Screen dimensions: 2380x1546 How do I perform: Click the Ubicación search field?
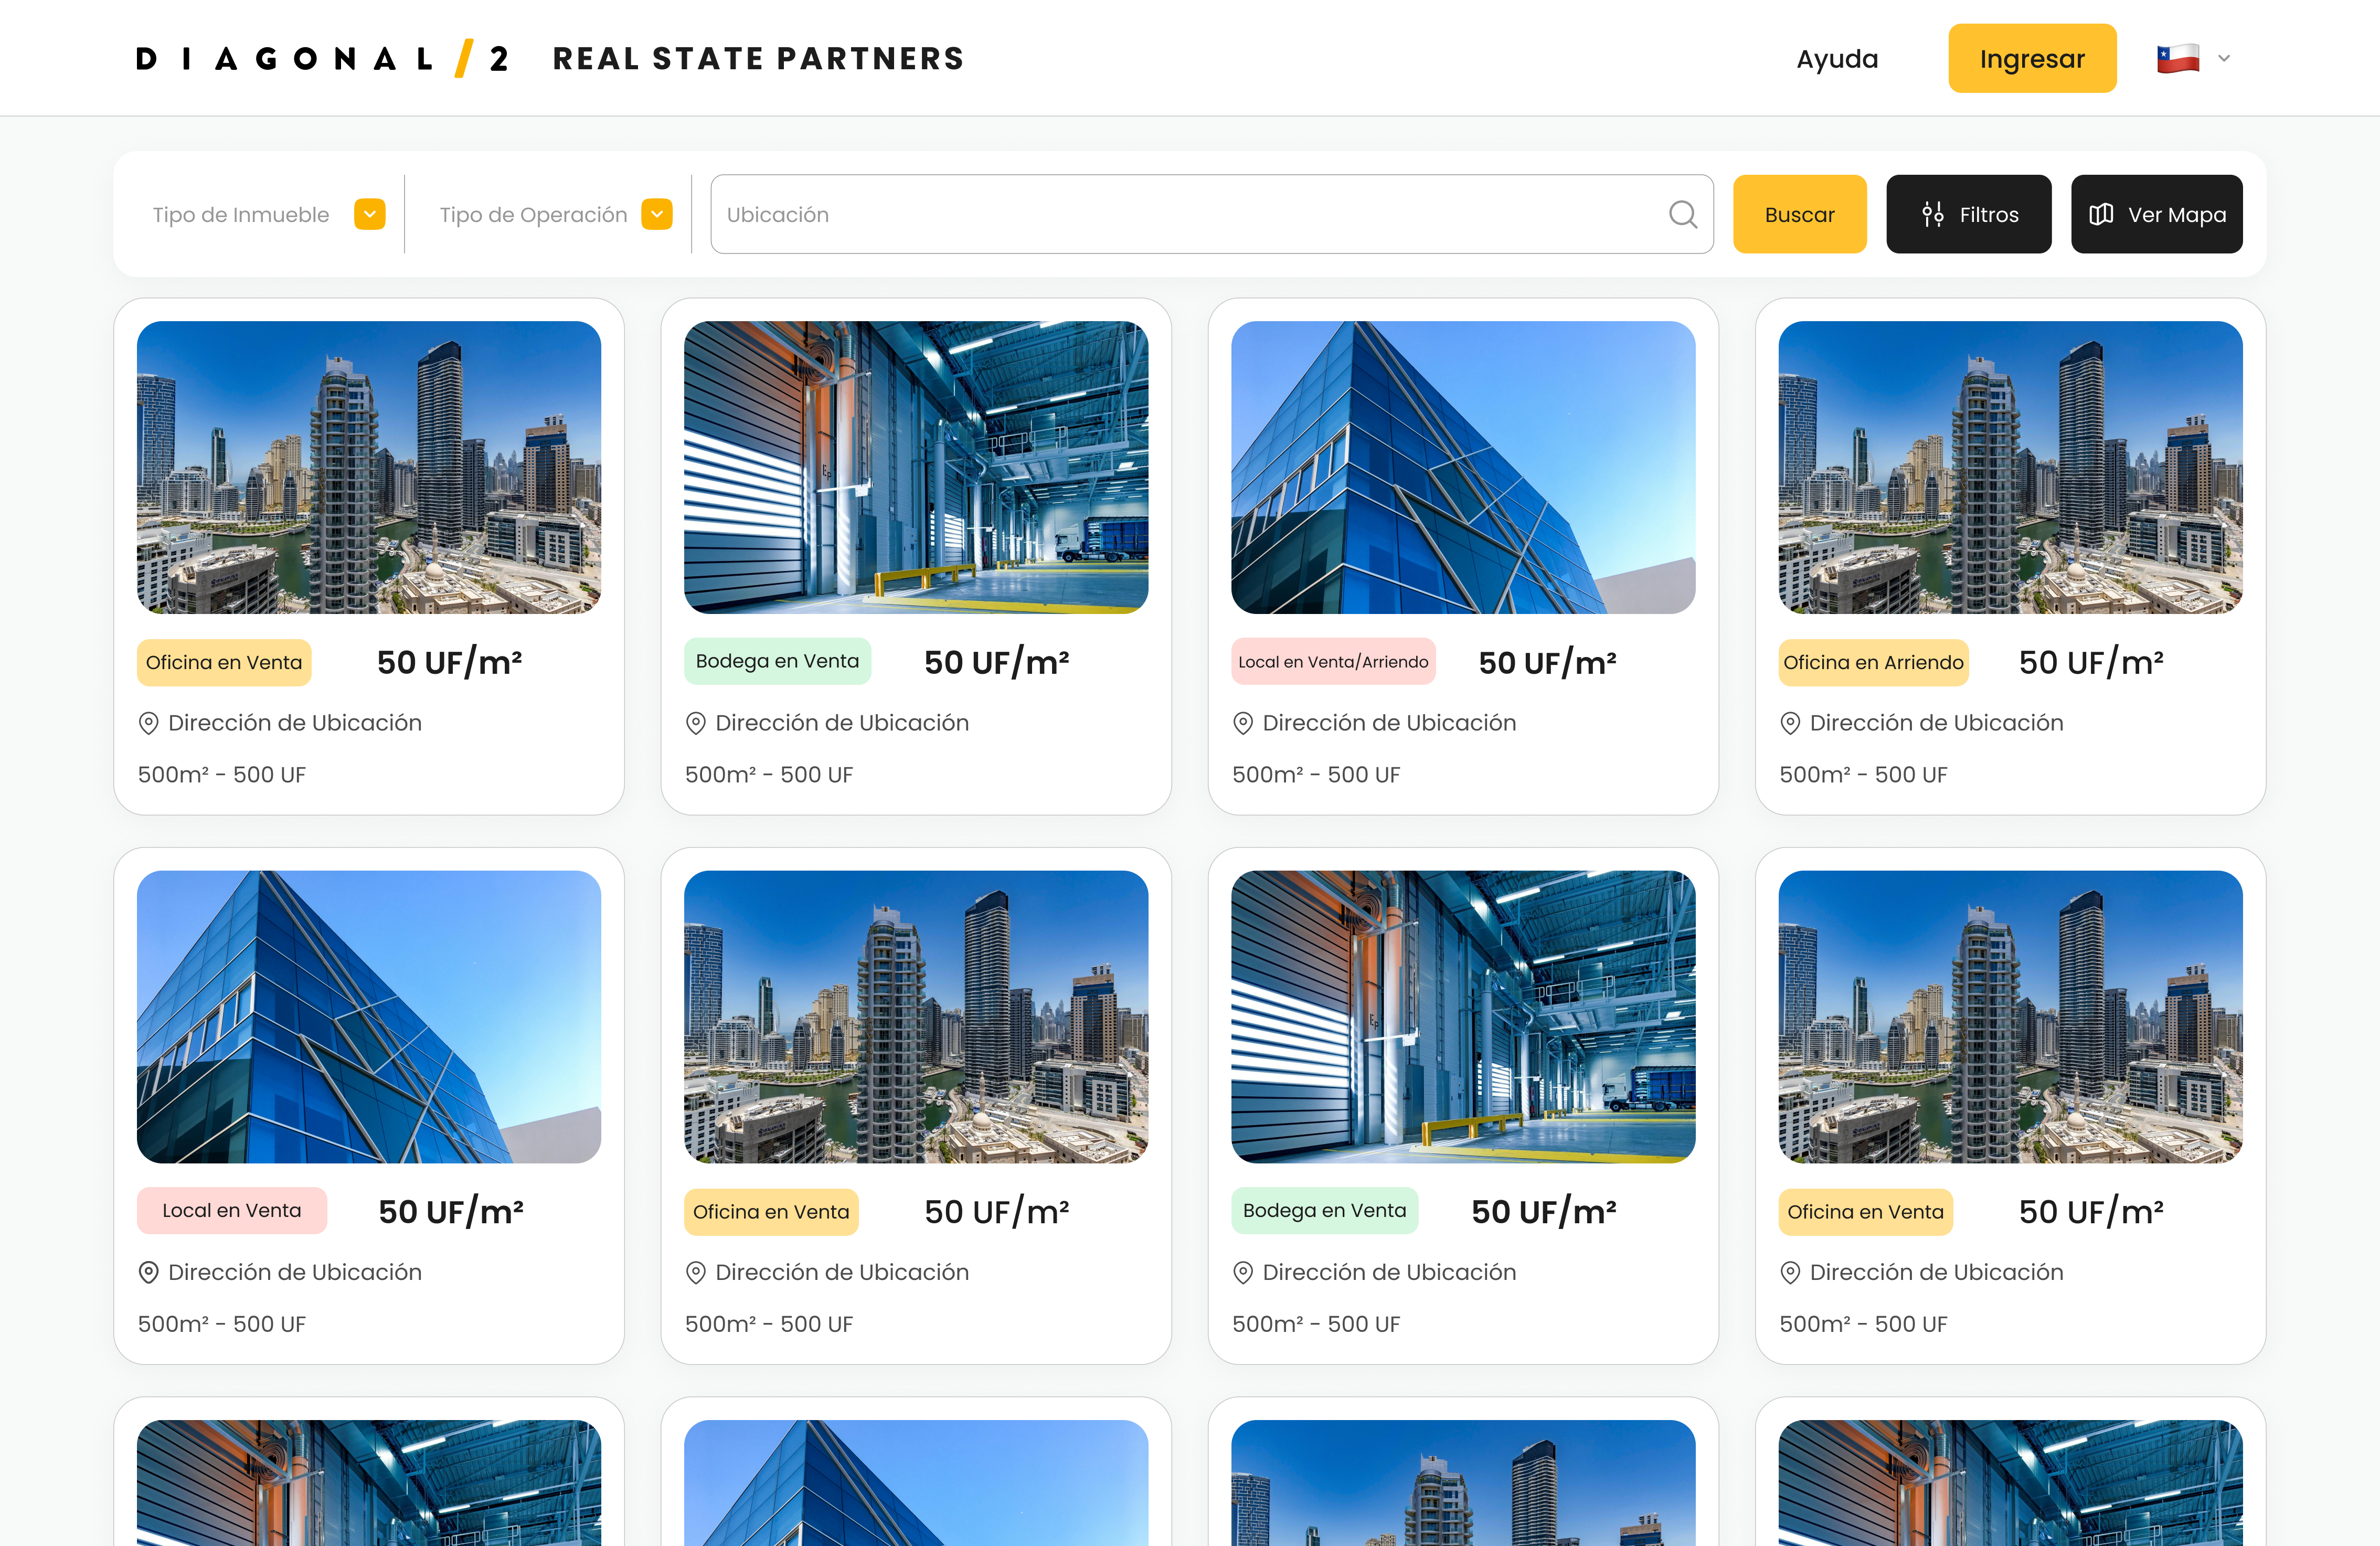pyautogui.click(x=1100, y=214)
